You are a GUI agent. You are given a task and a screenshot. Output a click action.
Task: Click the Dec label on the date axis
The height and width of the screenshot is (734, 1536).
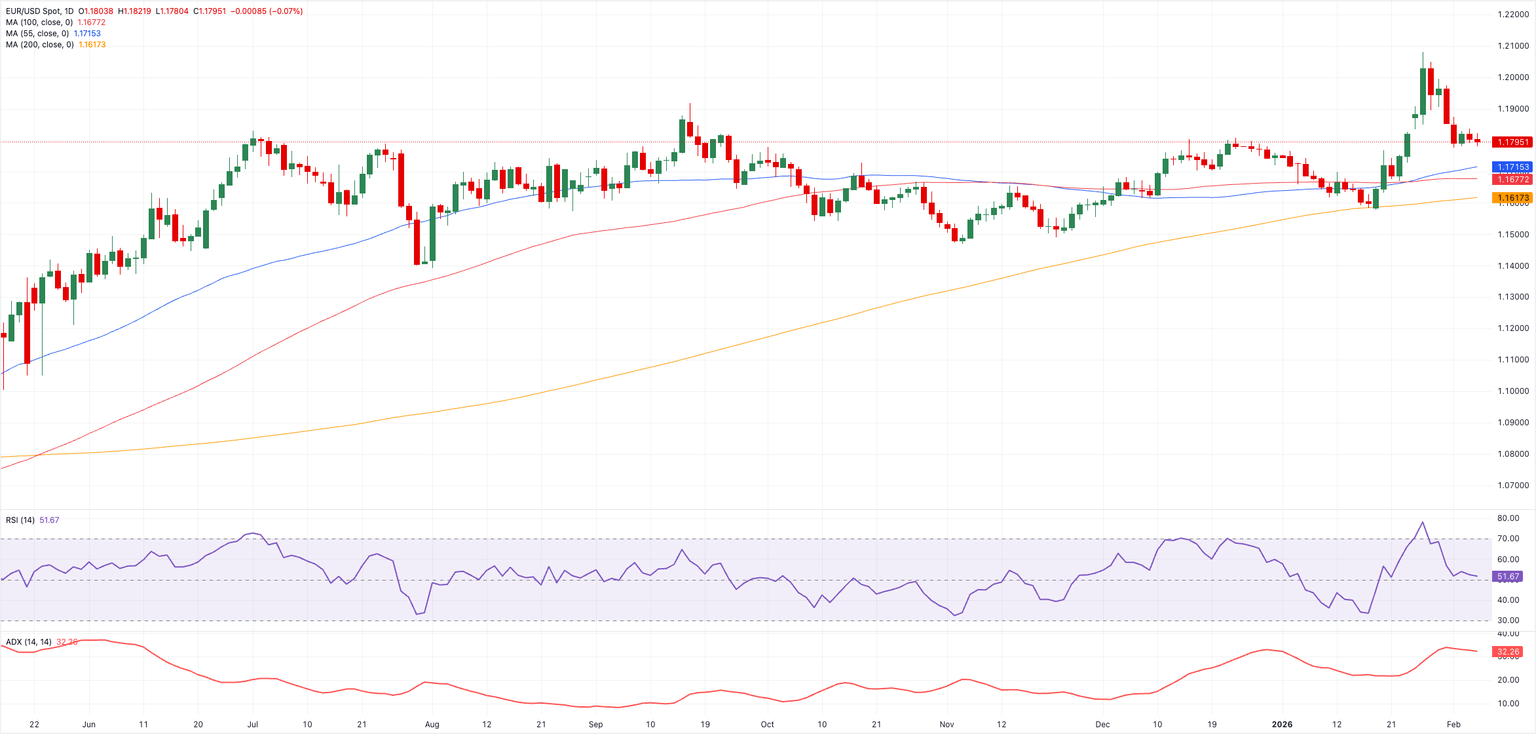[x=1102, y=722]
